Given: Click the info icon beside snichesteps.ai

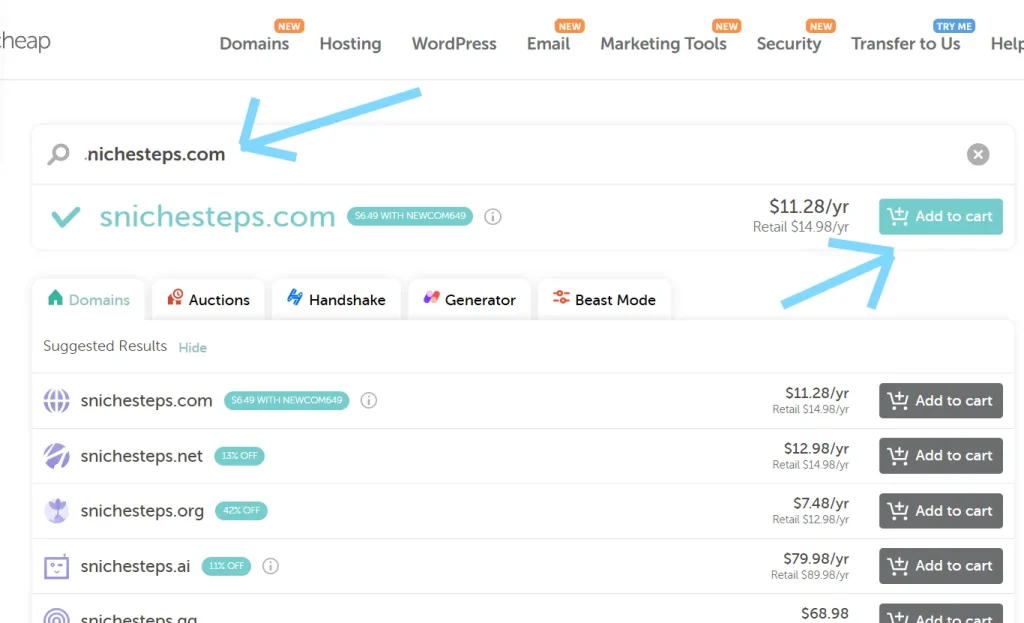Looking at the screenshot, I should (x=270, y=565).
